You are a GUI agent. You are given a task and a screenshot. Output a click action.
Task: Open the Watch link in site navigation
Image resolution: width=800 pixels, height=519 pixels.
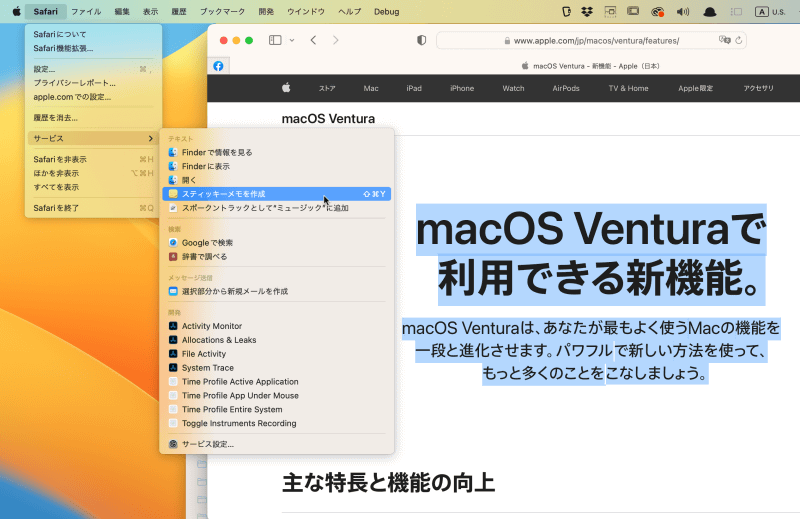click(x=513, y=88)
